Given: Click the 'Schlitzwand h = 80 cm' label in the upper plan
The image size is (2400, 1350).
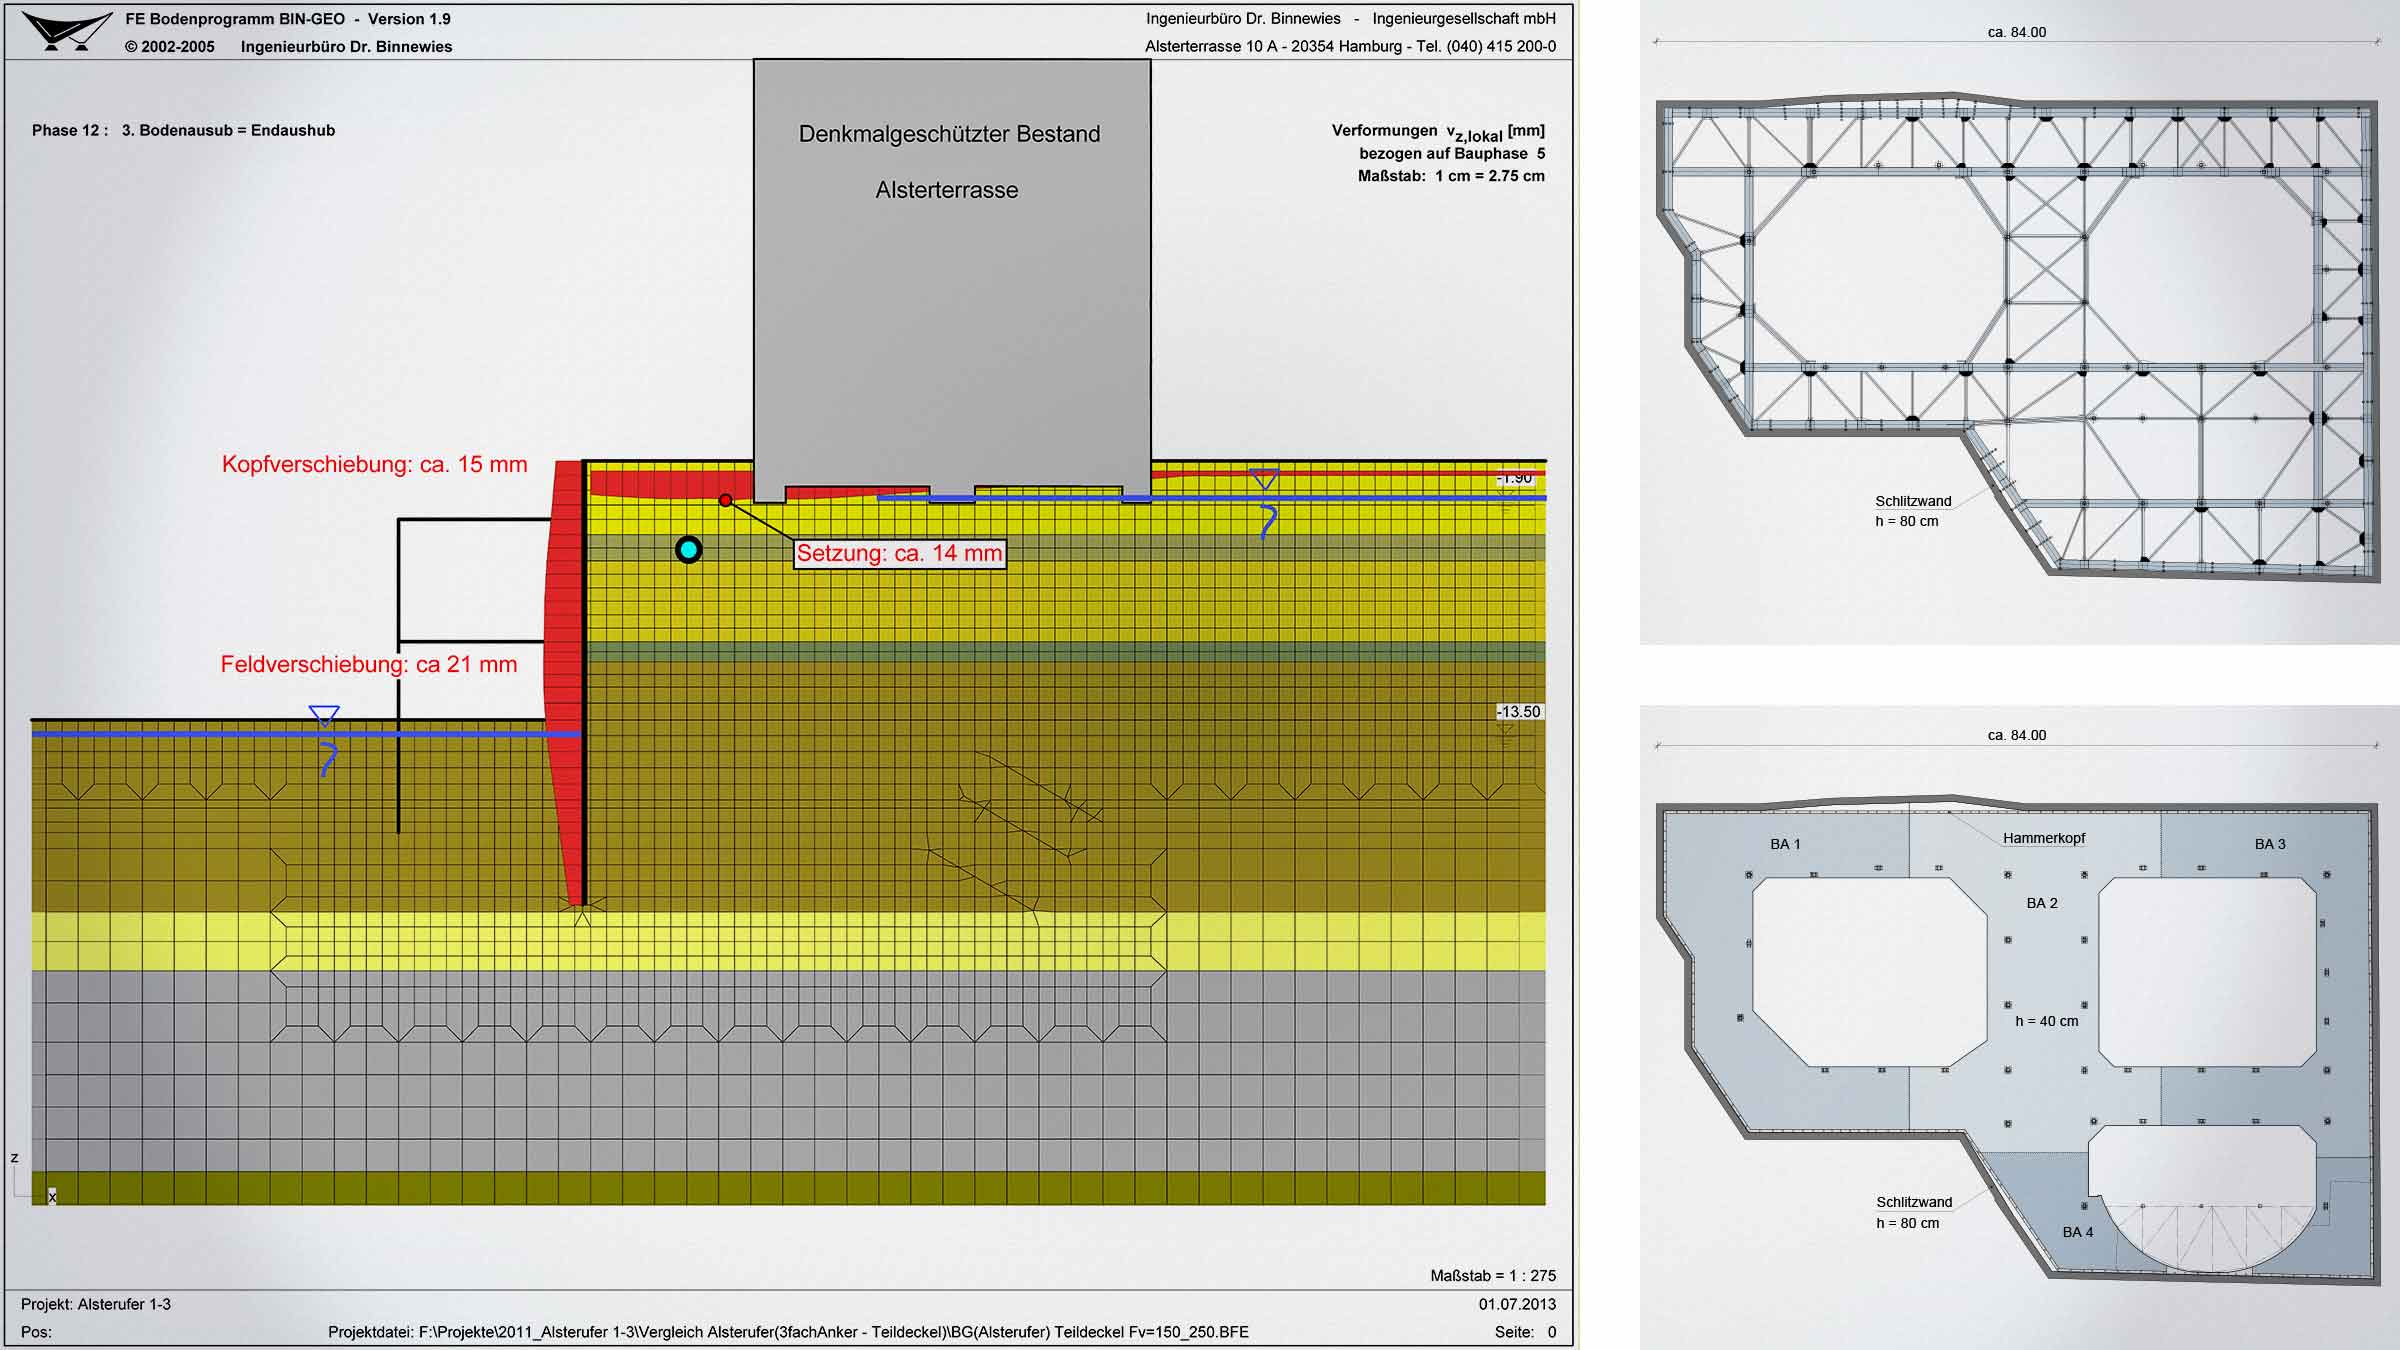Looking at the screenshot, I should pyautogui.click(x=1913, y=511).
